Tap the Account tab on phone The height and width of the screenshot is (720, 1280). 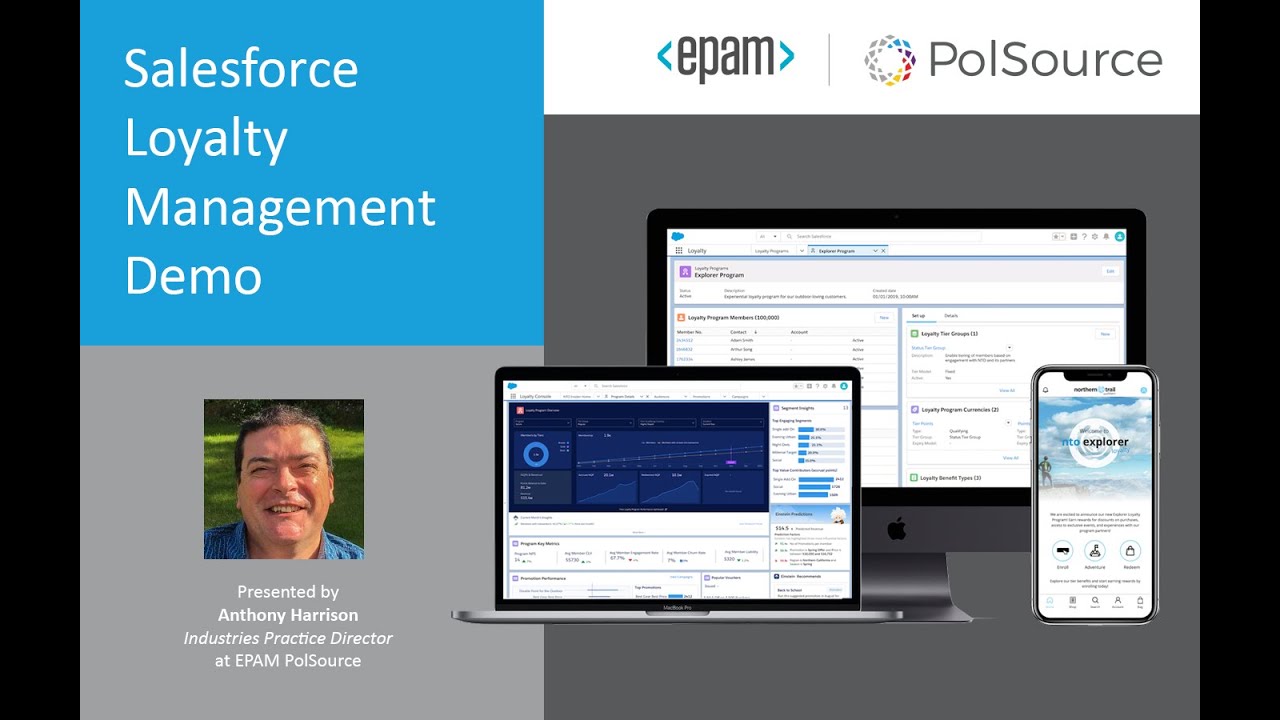pyautogui.click(x=1118, y=602)
